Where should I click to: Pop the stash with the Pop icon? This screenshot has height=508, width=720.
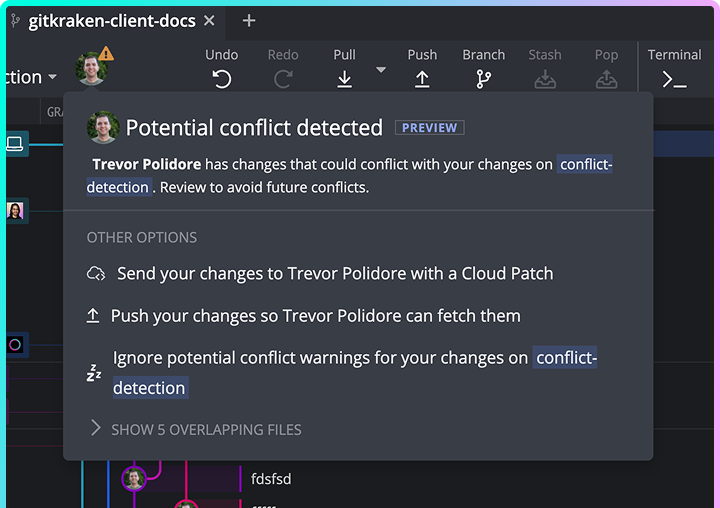point(606,79)
